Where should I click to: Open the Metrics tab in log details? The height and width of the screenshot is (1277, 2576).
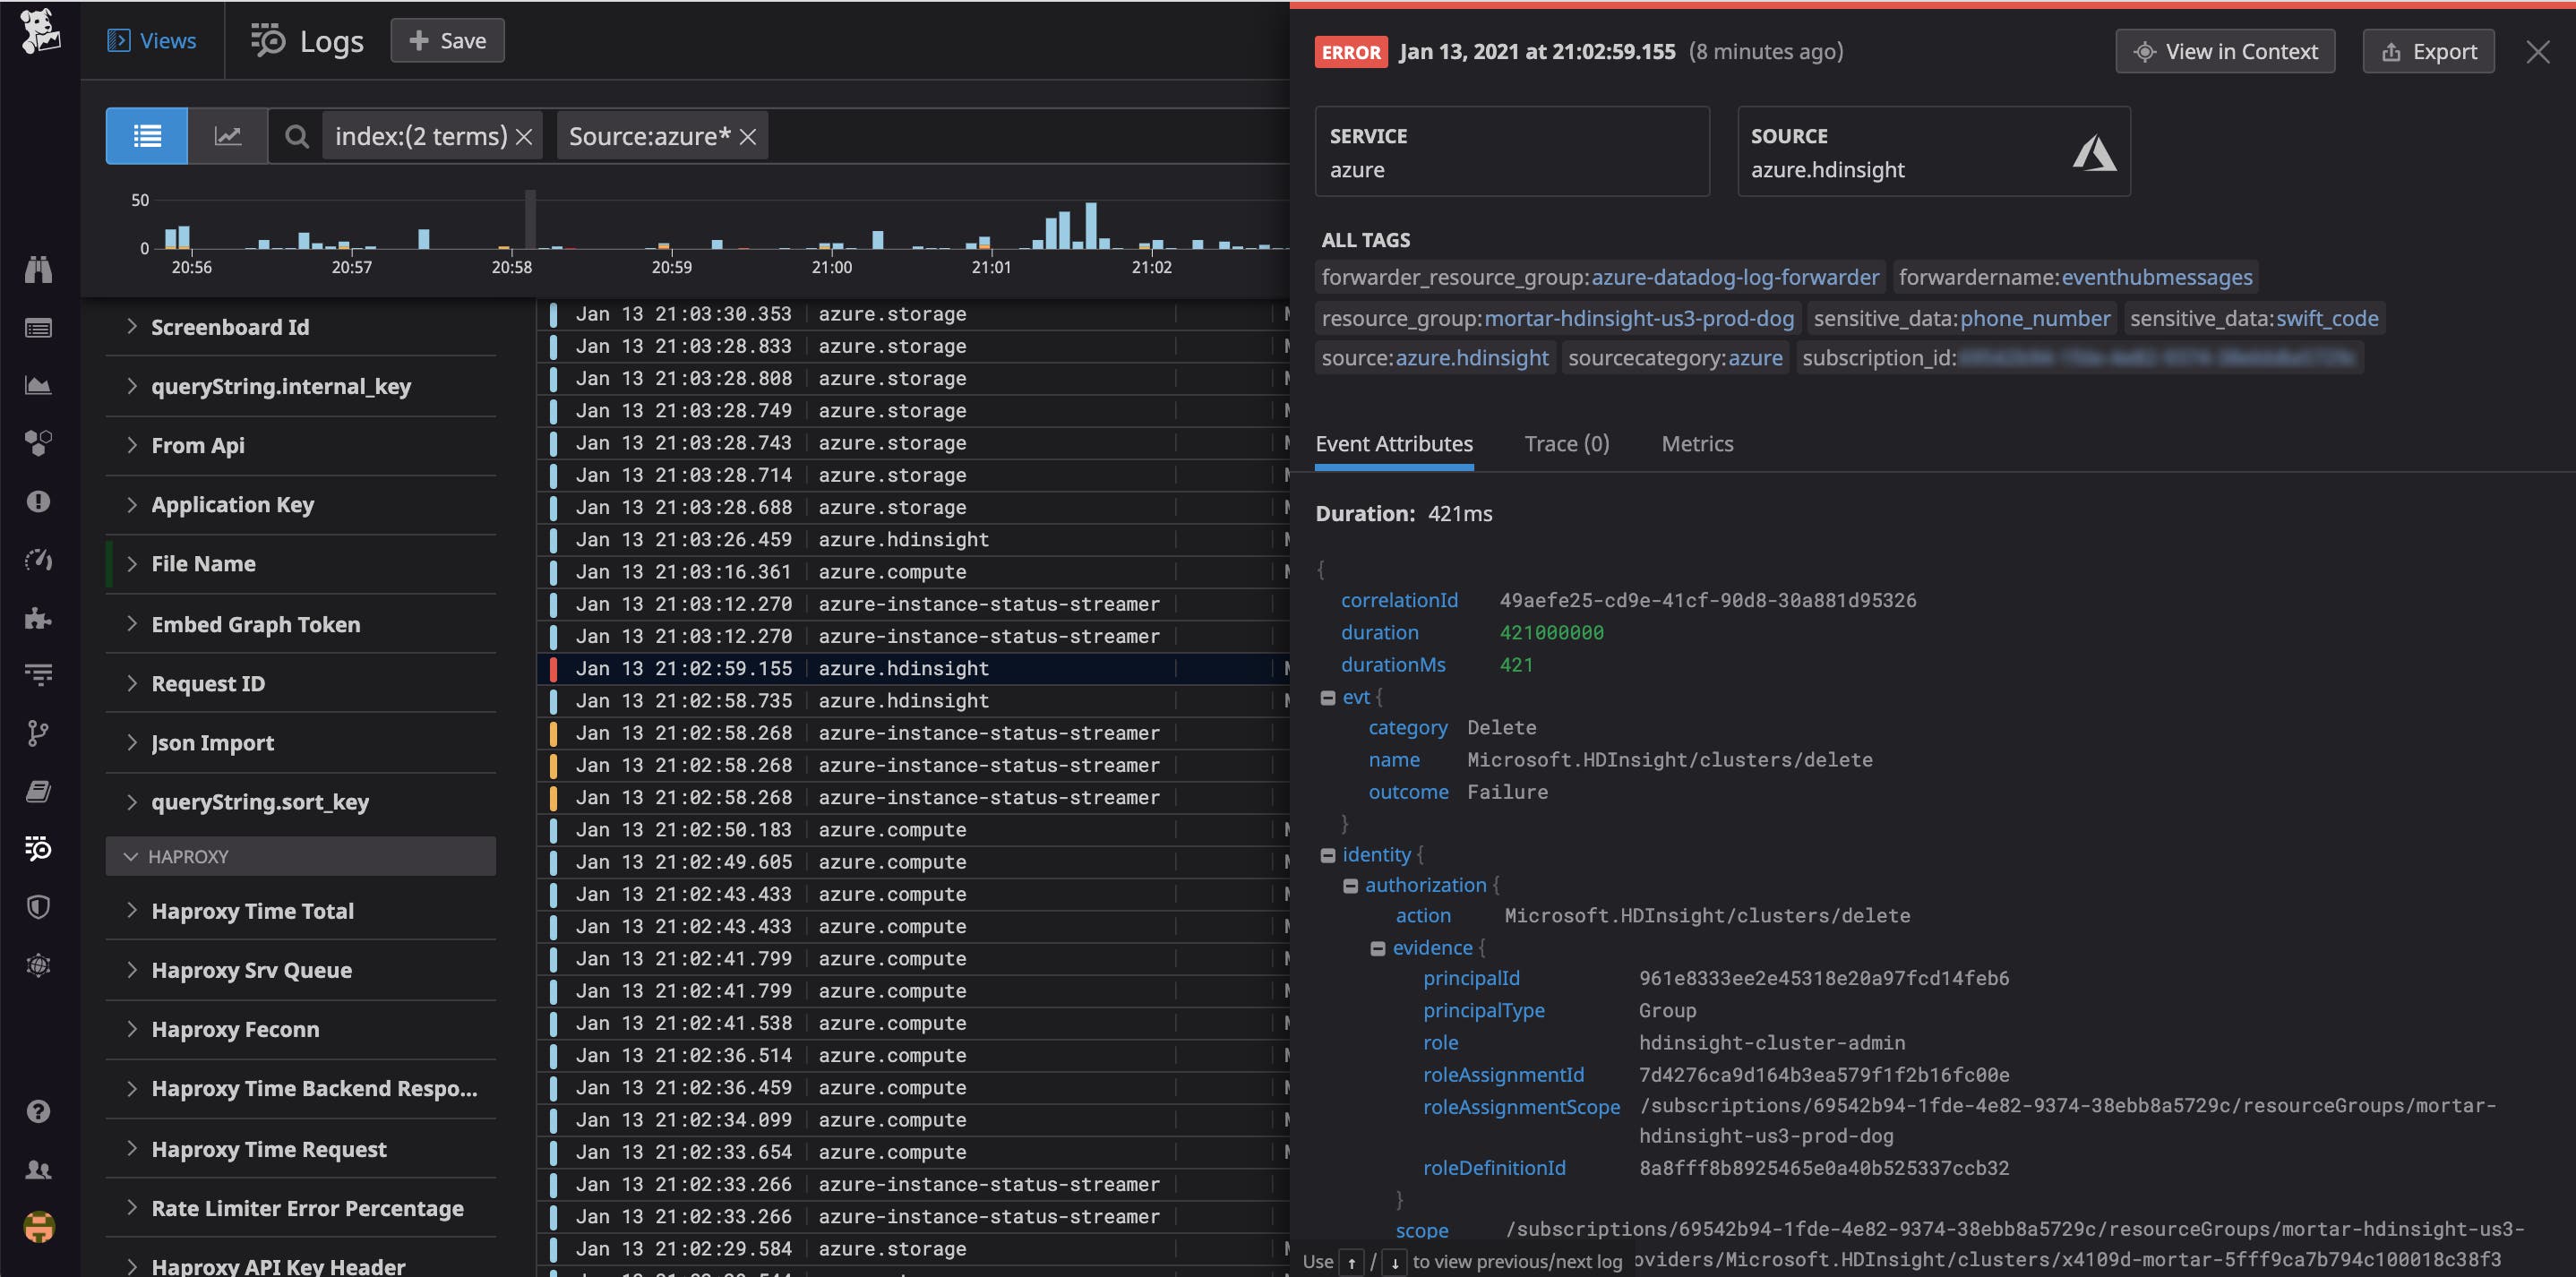pyautogui.click(x=1697, y=443)
